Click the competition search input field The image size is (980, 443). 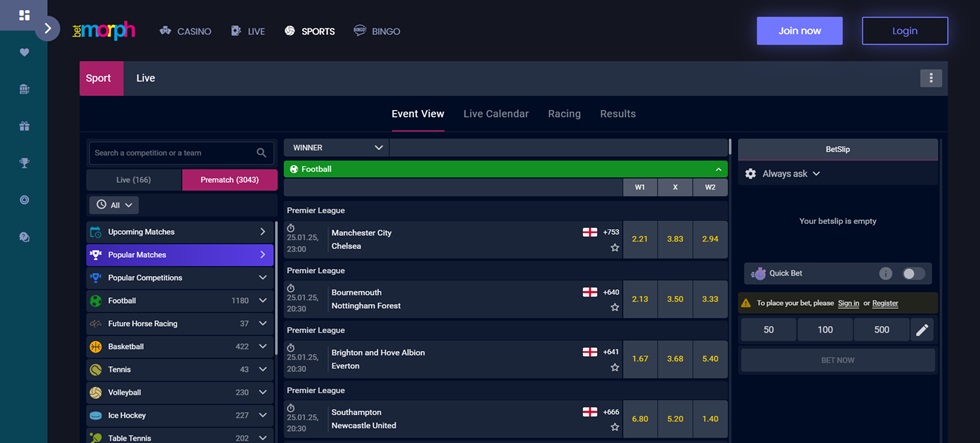pos(170,153)
